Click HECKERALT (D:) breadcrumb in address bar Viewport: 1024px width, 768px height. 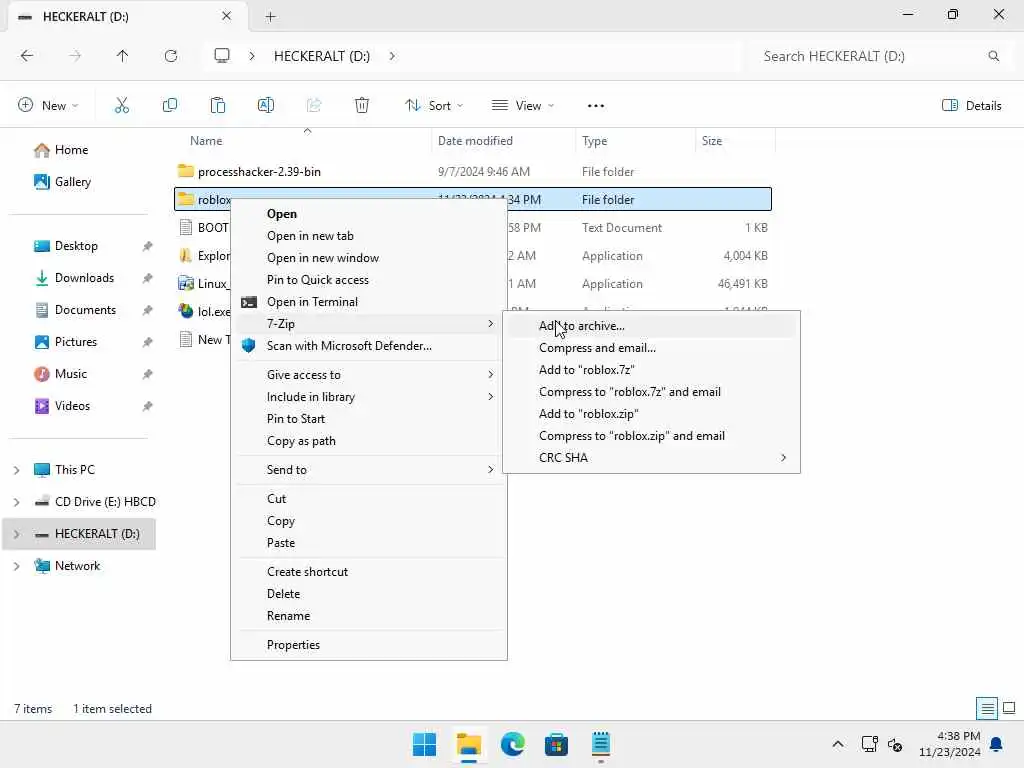click(322, 56)
